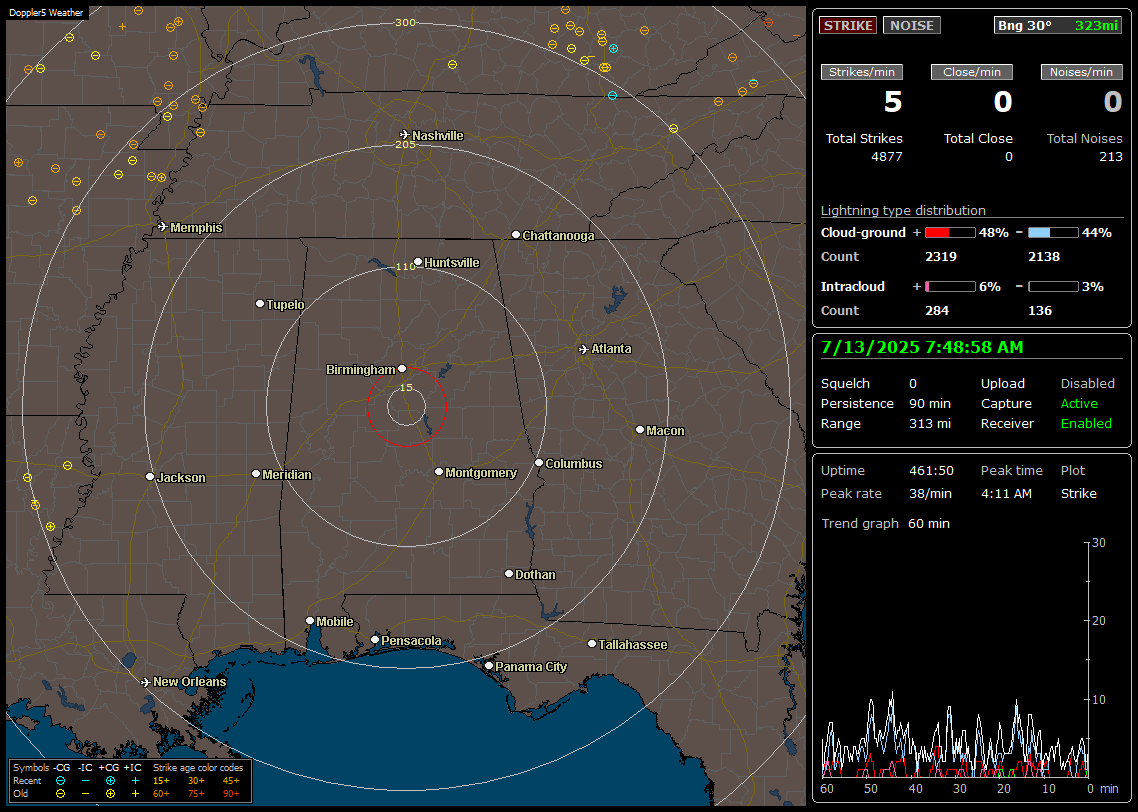Viewport: 1138px width, 812px height.
Task: Click the negative Cloud-ground blue percentage bar
Action: [1053, 233]
